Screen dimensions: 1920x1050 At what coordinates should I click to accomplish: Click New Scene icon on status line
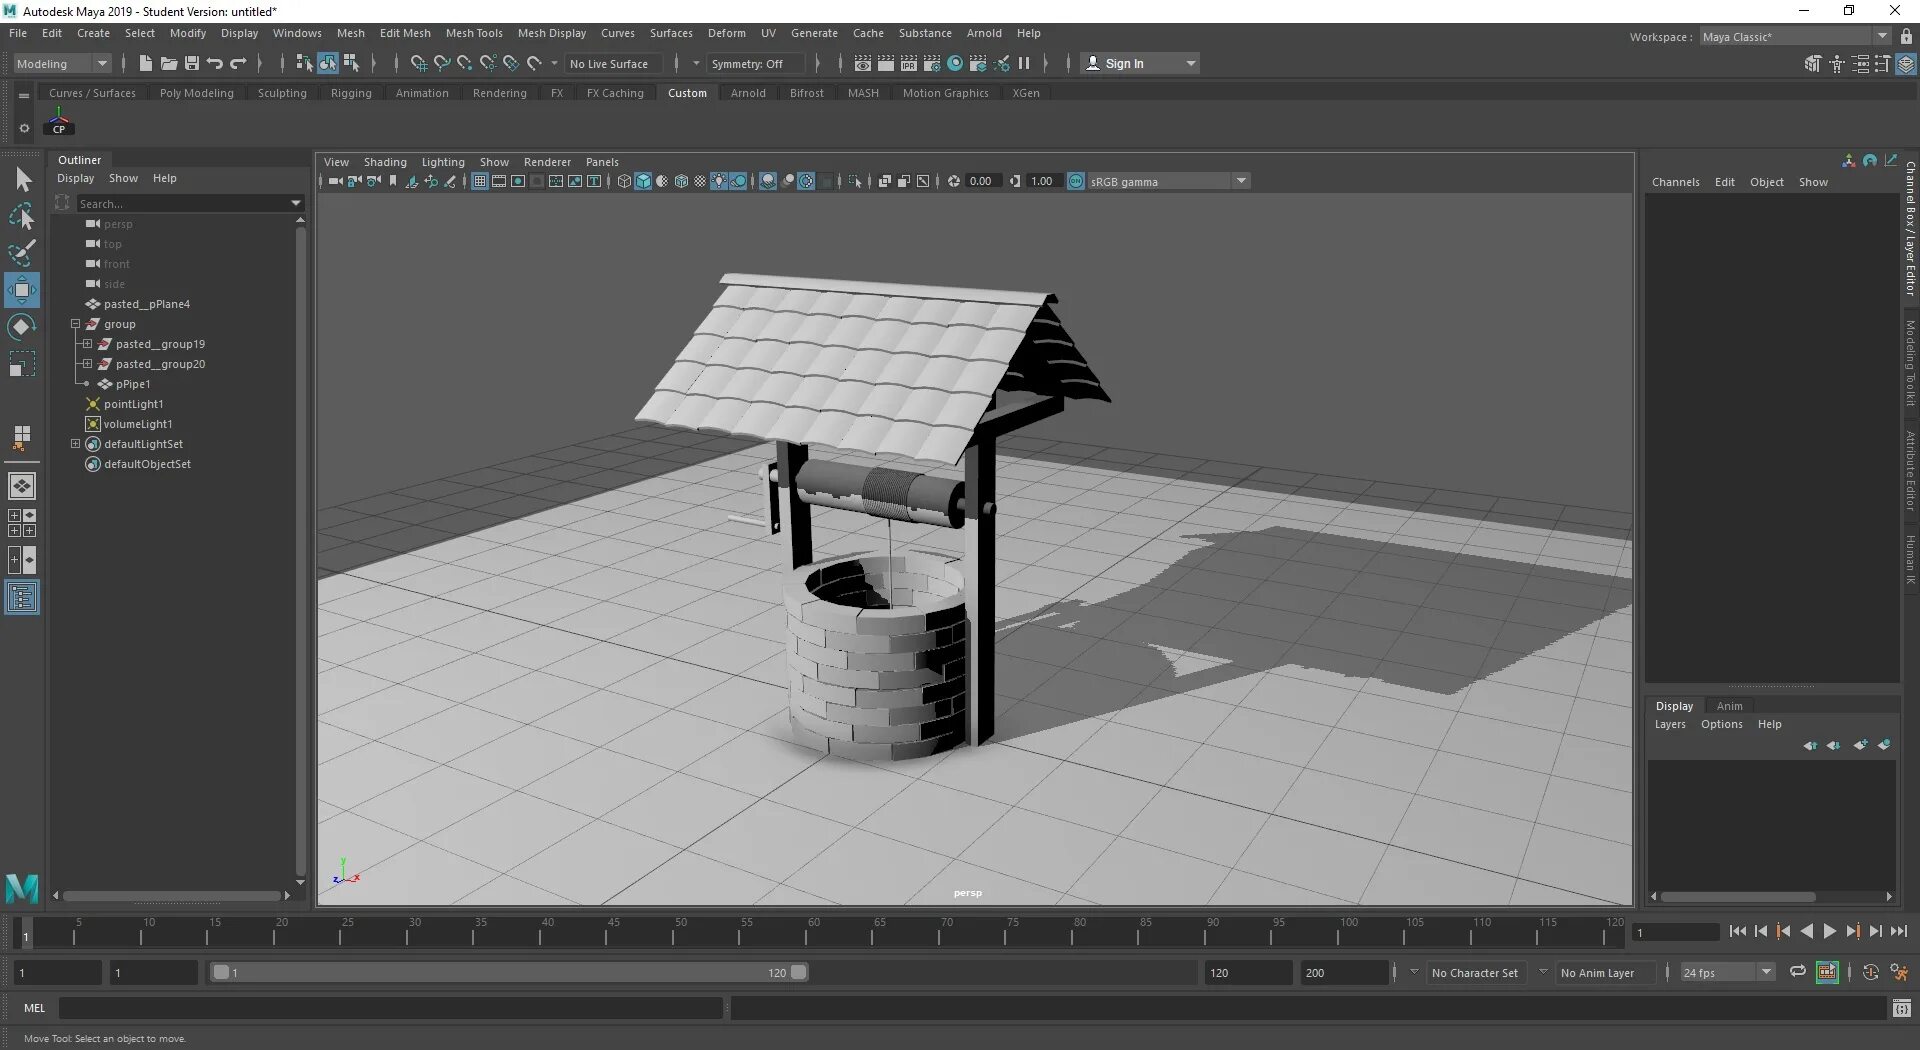[145, 63]
